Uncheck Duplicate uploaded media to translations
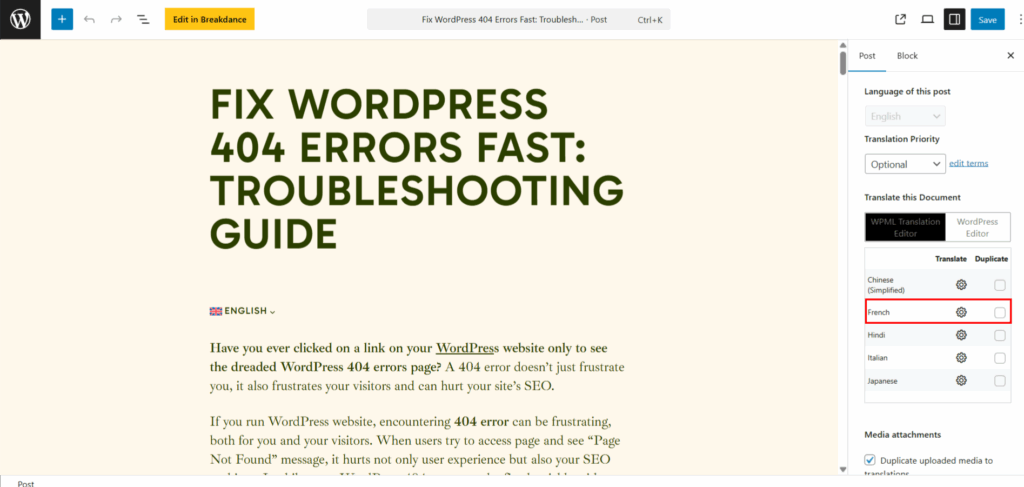 tap(870, 461)
